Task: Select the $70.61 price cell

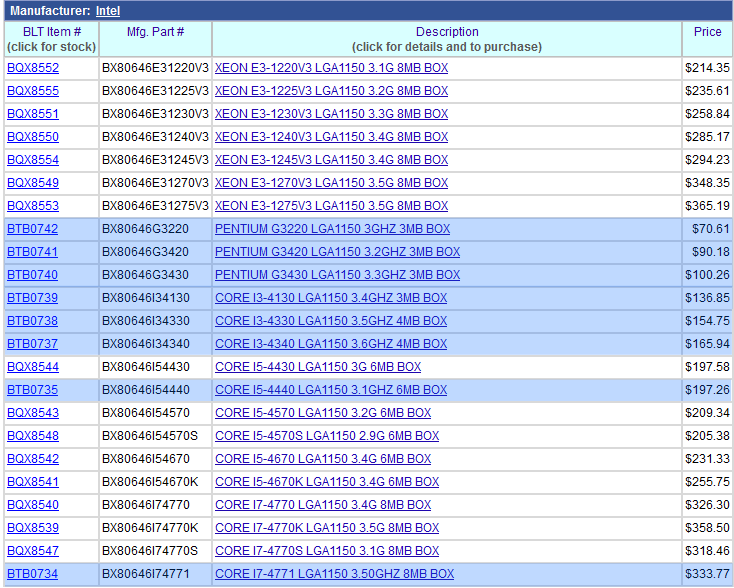Action: tap(707, 229)
